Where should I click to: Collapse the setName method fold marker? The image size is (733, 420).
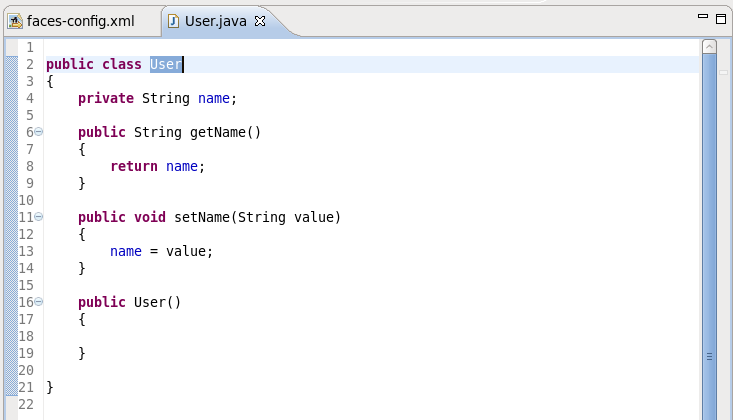pyautogui.click(x=39, y=217)
